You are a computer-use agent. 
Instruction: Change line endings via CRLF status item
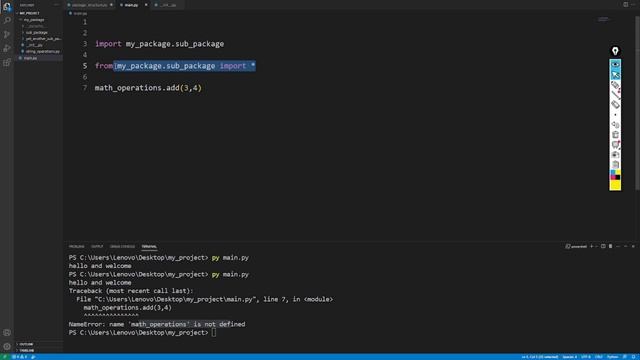(599, 357)
